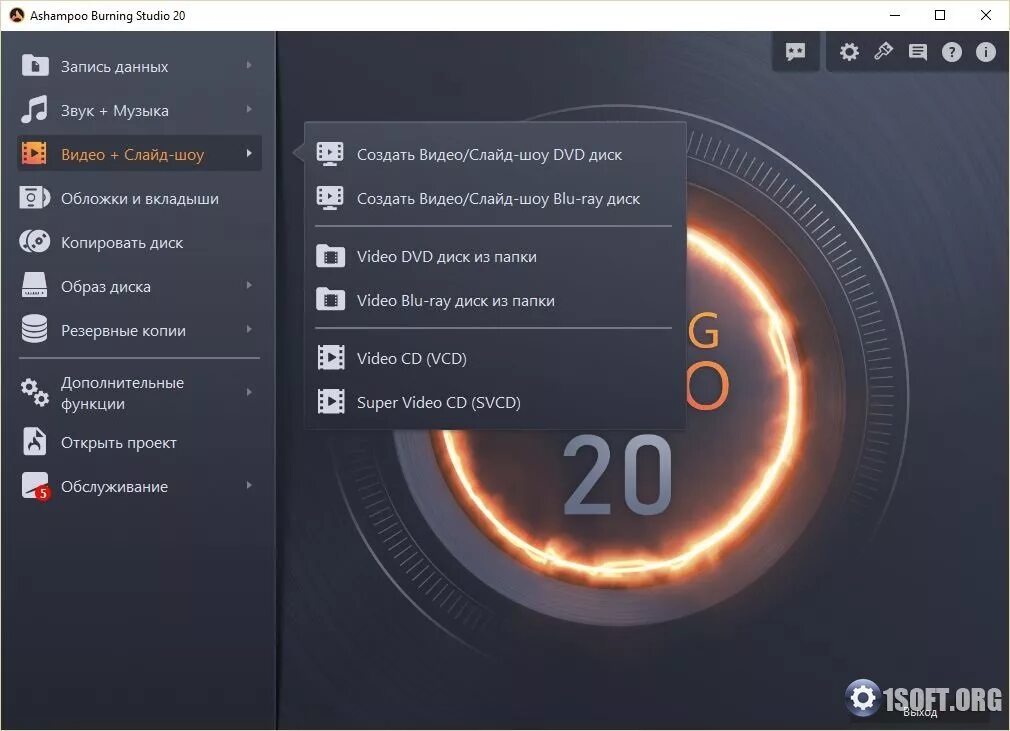Click the Обслуживание icon with badge 5
Image resolution: width=1010 pixels, height=731 pixels.
pyautogui.click(x=36, y=487)
